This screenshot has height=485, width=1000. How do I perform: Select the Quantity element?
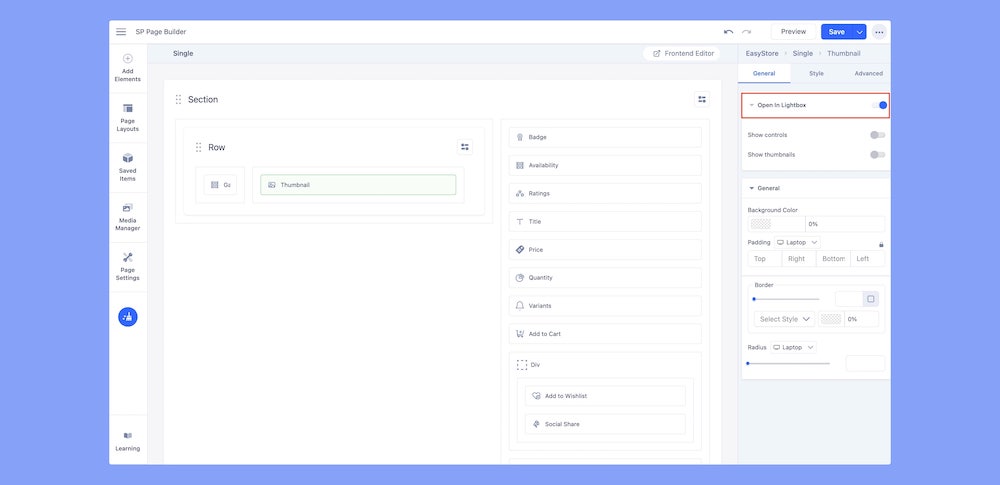point(605,278)
